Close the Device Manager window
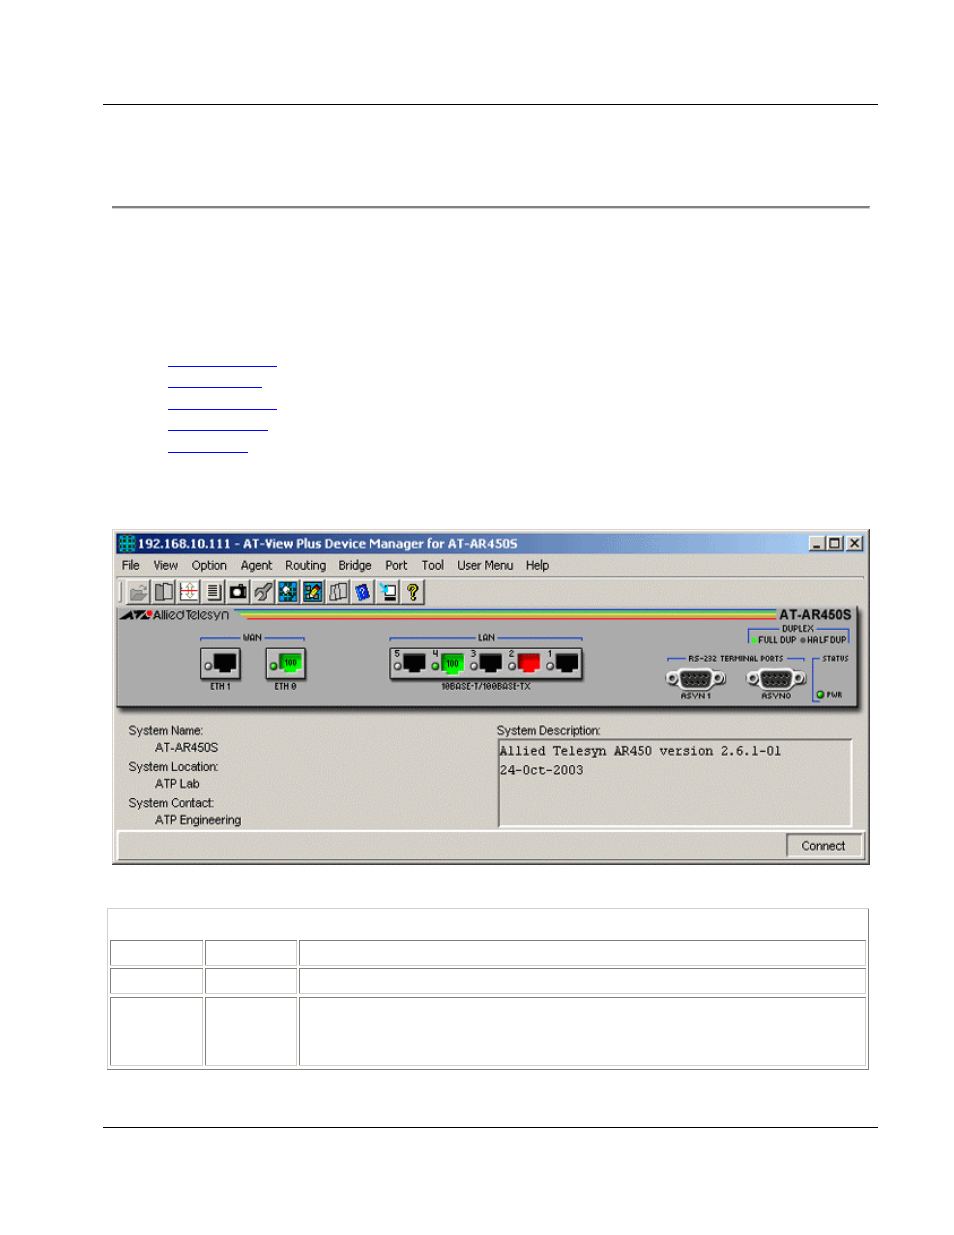 (x=855, y=543)
